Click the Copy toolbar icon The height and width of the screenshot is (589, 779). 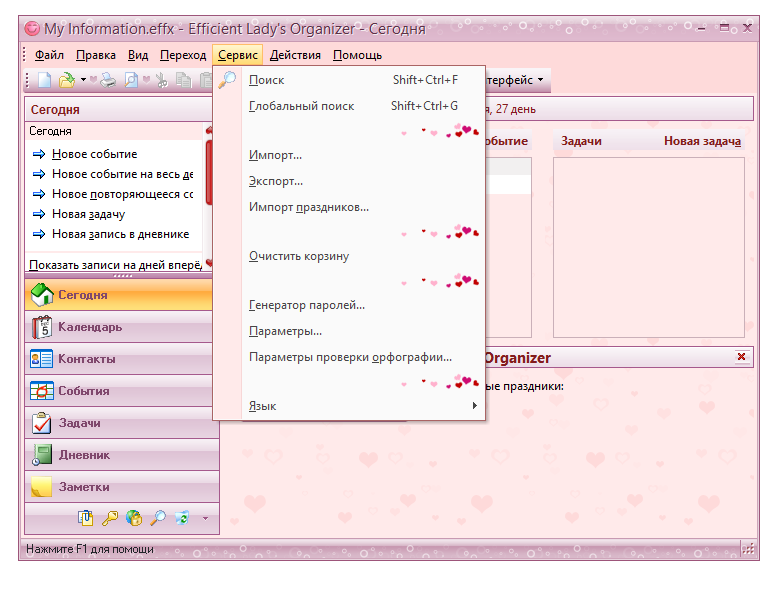pos(184,80)
